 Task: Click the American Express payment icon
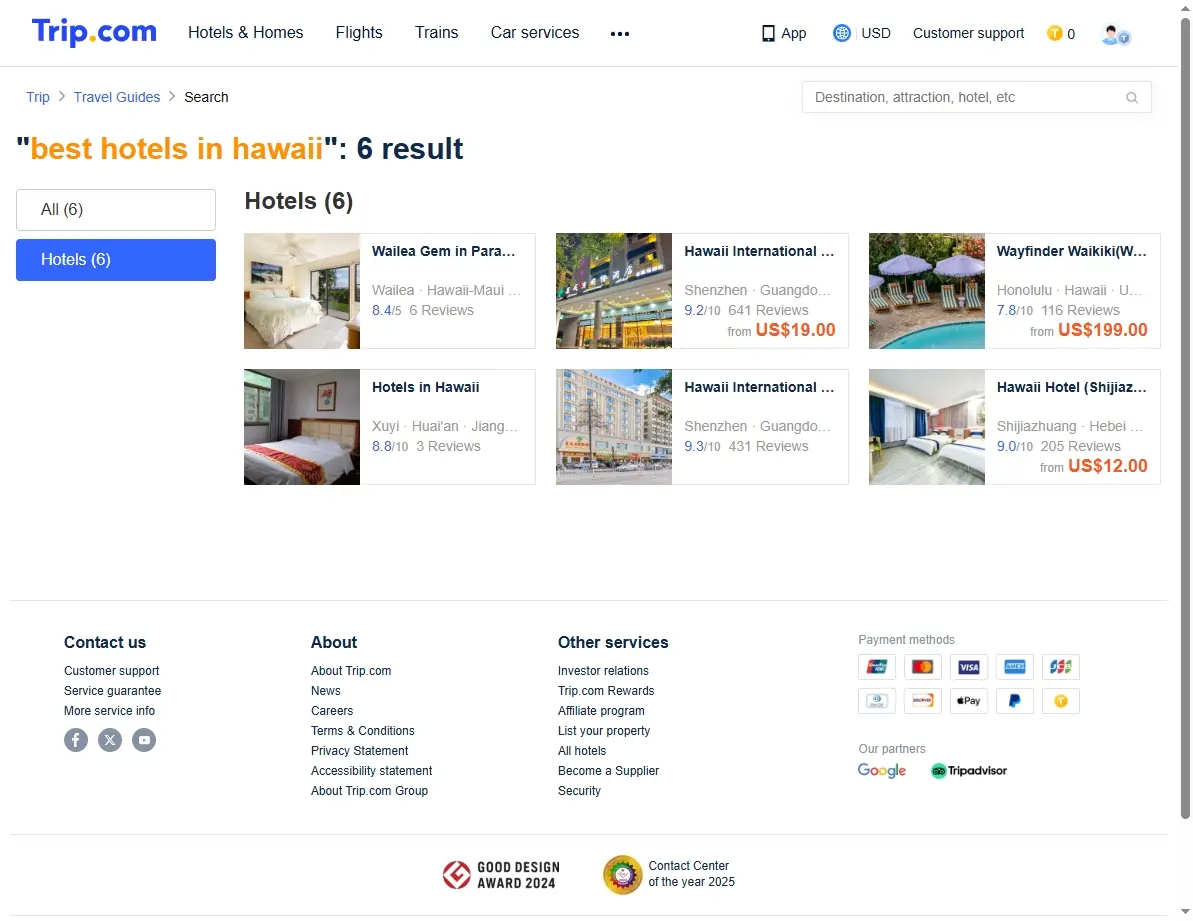coord(1014,667)
